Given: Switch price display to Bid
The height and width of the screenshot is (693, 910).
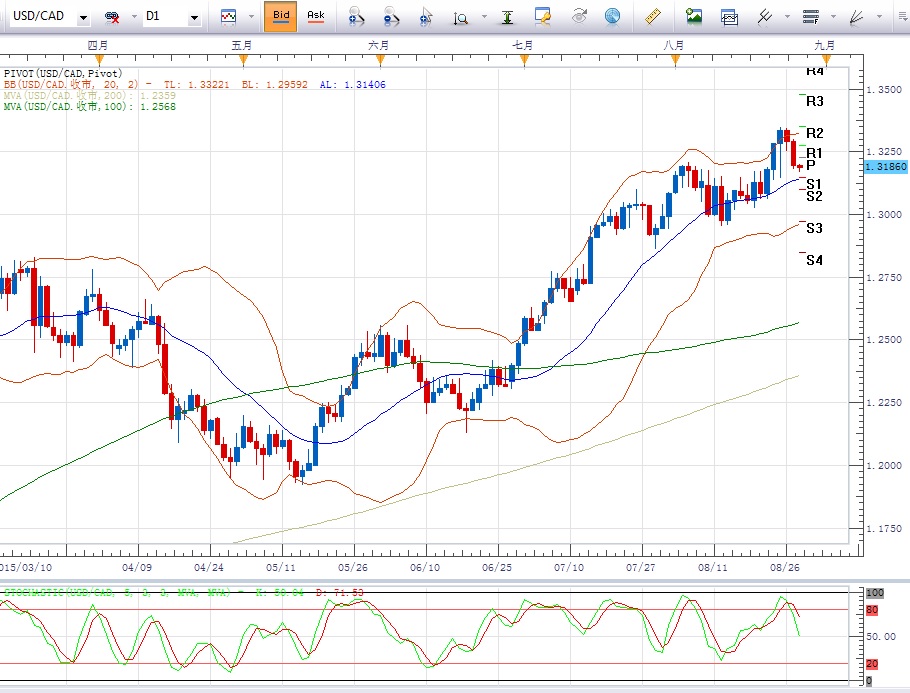Looking at the screenshot, I should (x=281, y=16).
